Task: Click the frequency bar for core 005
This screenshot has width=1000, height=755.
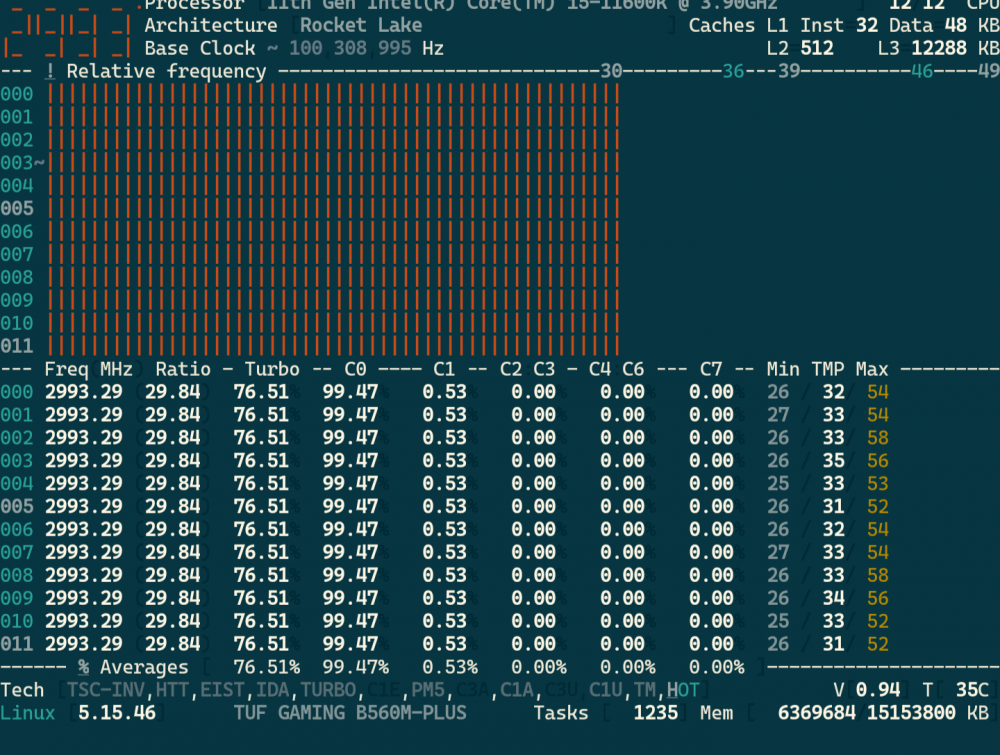Action: point(333,209)
